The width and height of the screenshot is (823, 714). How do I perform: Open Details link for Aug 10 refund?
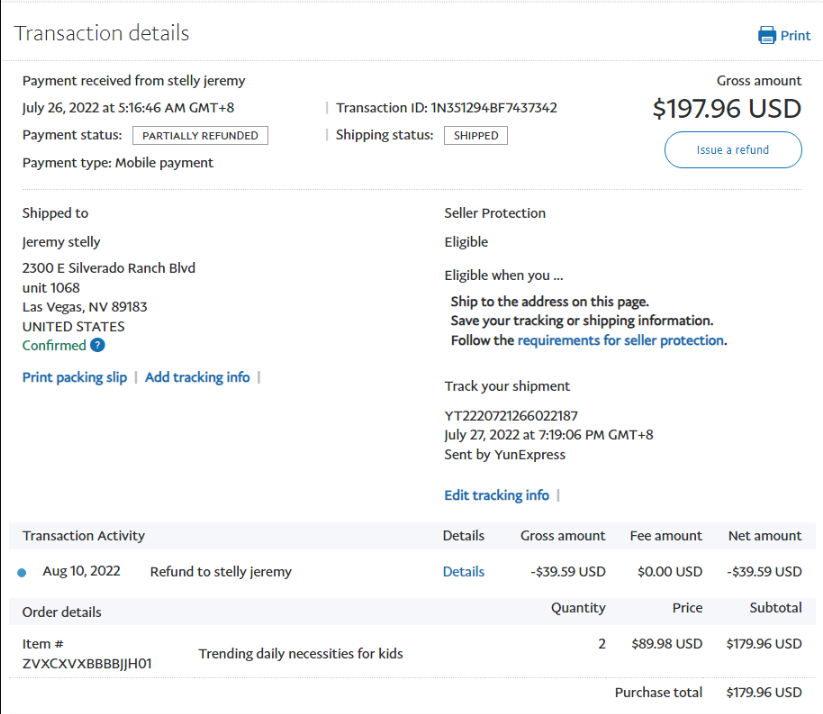coord(463,572)
